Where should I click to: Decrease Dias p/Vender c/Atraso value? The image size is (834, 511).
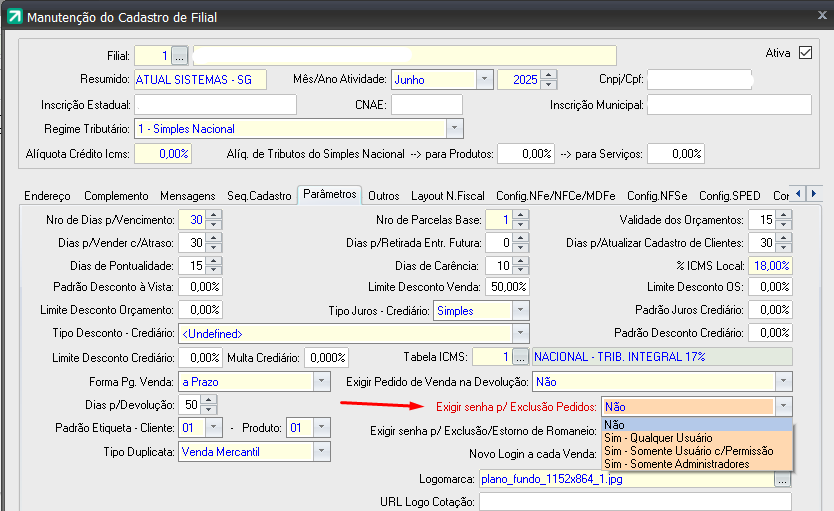(213, 247)
